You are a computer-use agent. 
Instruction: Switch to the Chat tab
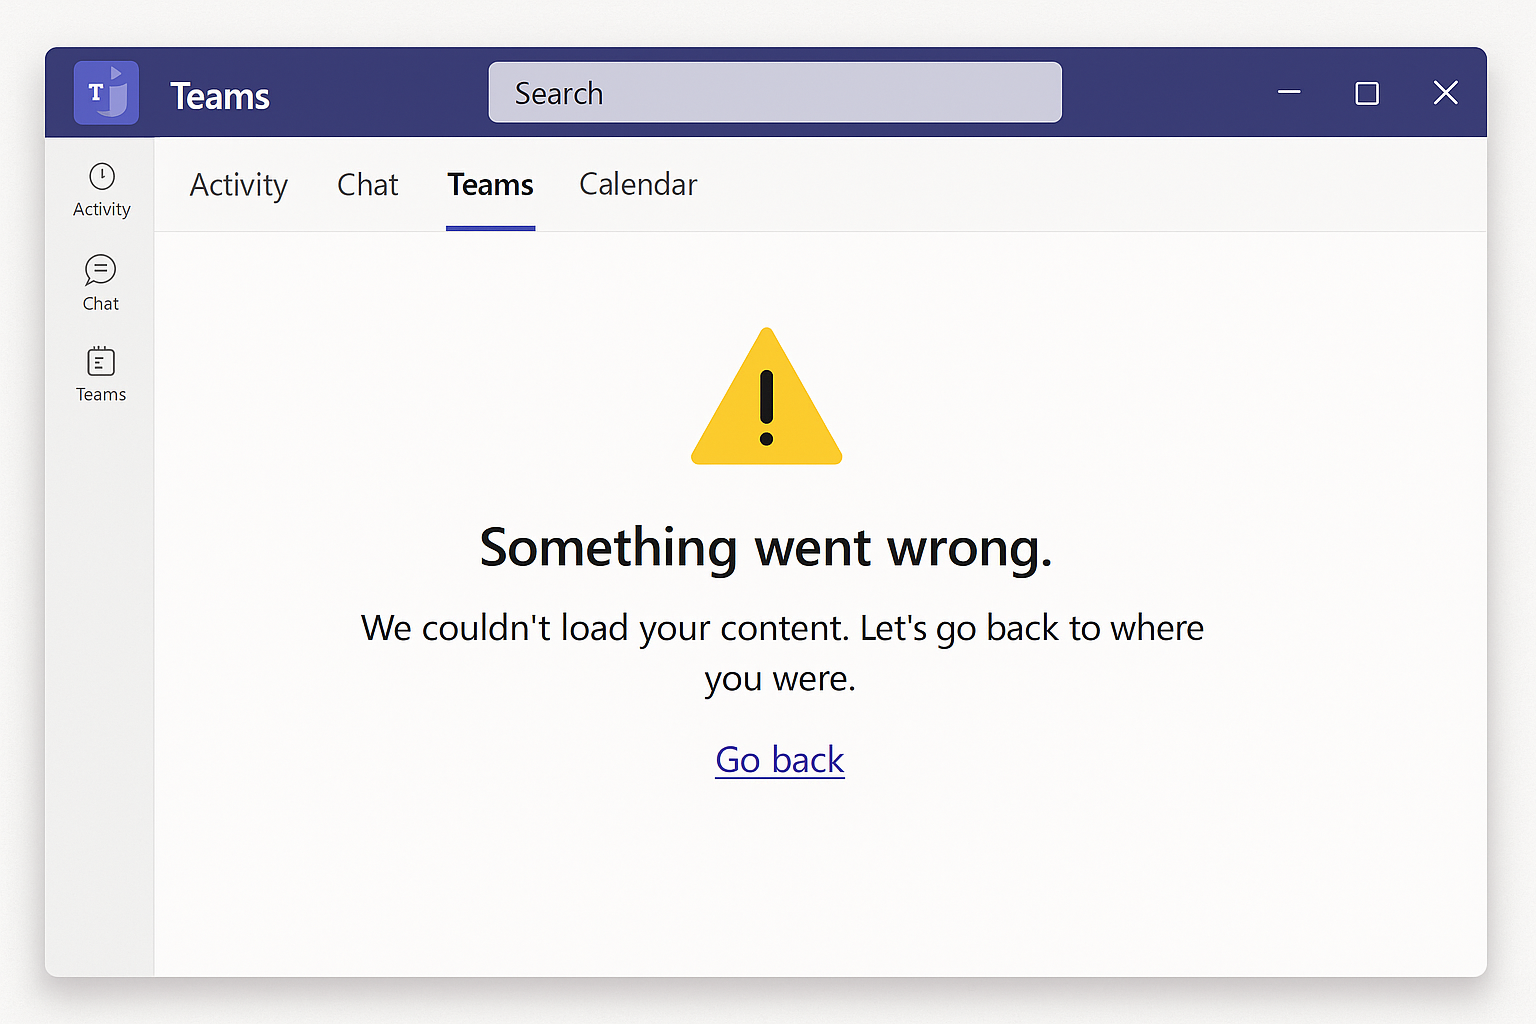coord(368,184)
